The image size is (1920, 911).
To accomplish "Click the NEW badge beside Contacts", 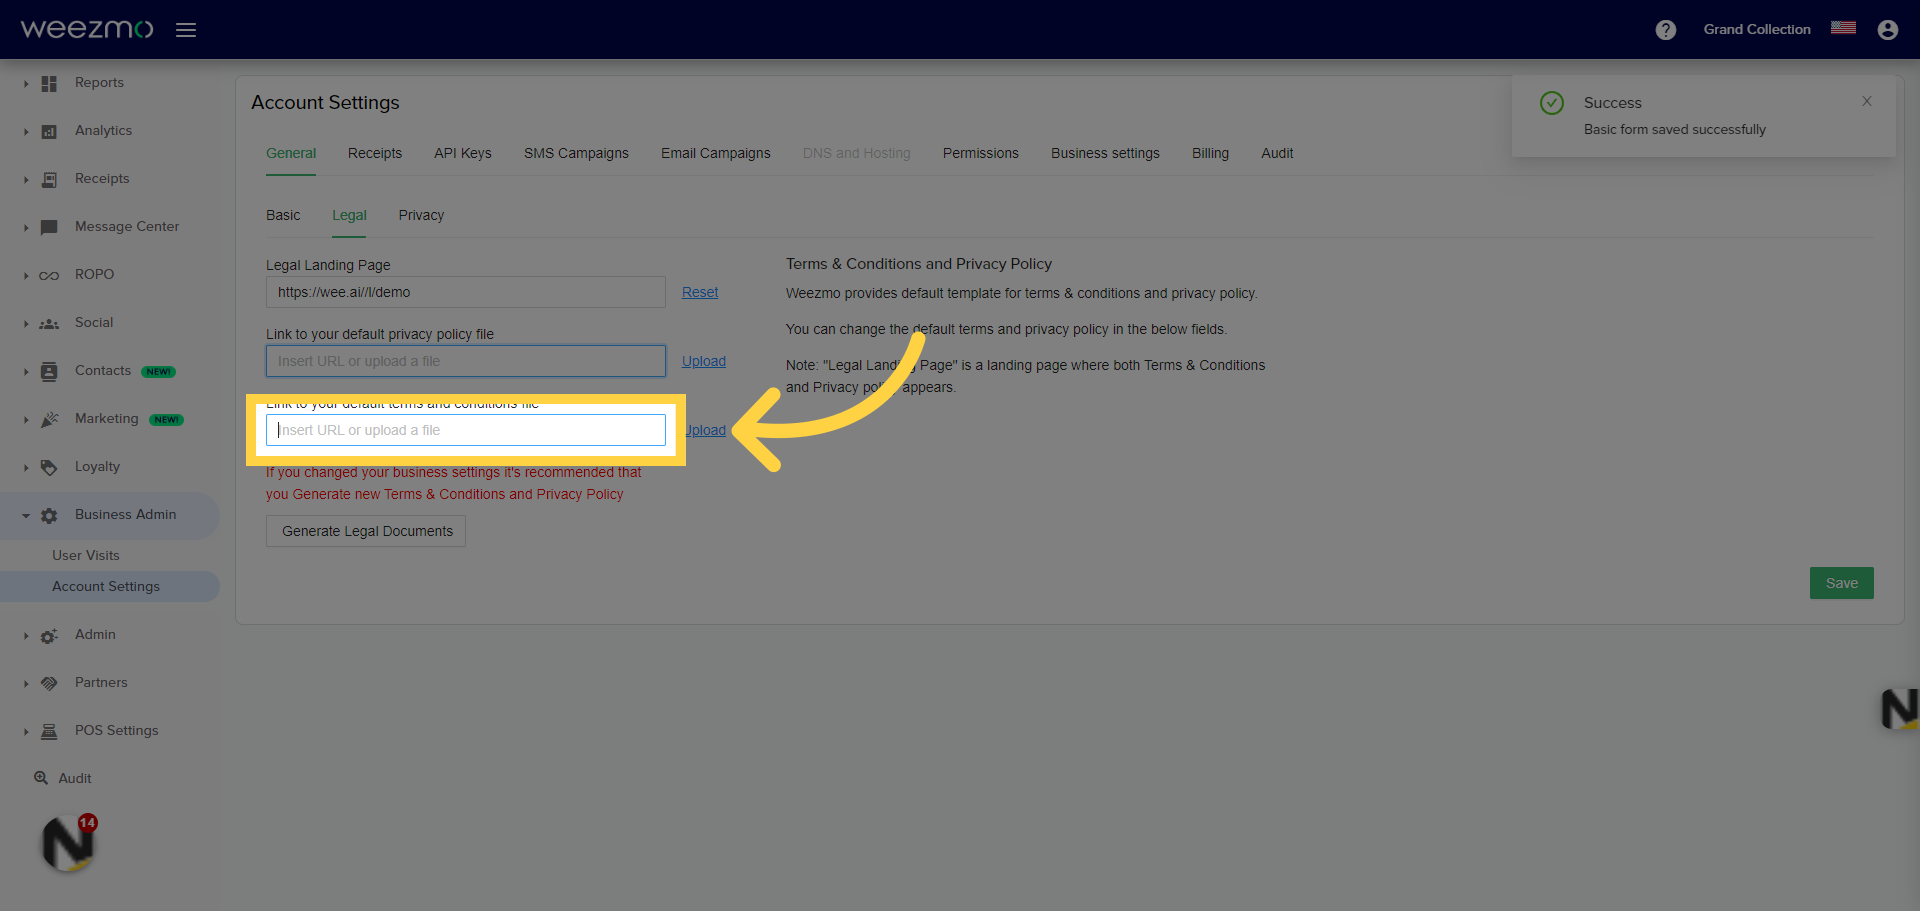I will pos(158,372).
